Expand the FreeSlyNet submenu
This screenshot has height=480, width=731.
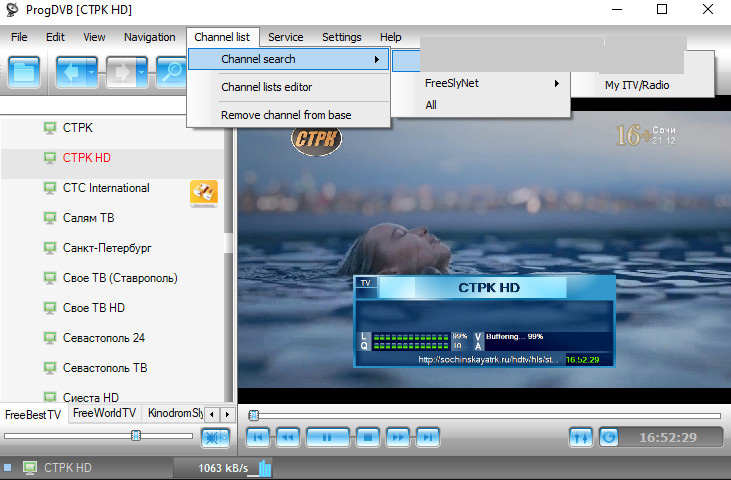point(481,83)
